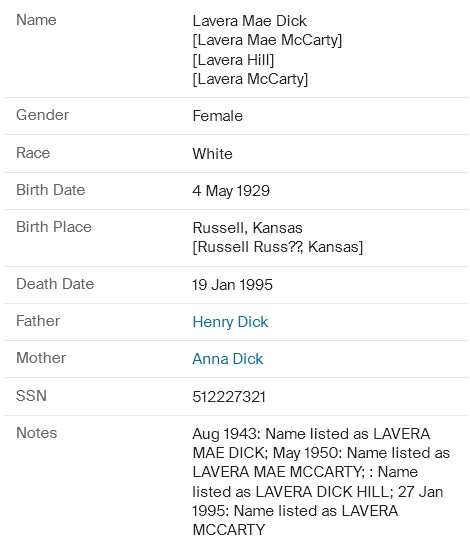470x542 pixels.
Task: Click the name Lavera Mae Dick
Action: tap(250, 21)
